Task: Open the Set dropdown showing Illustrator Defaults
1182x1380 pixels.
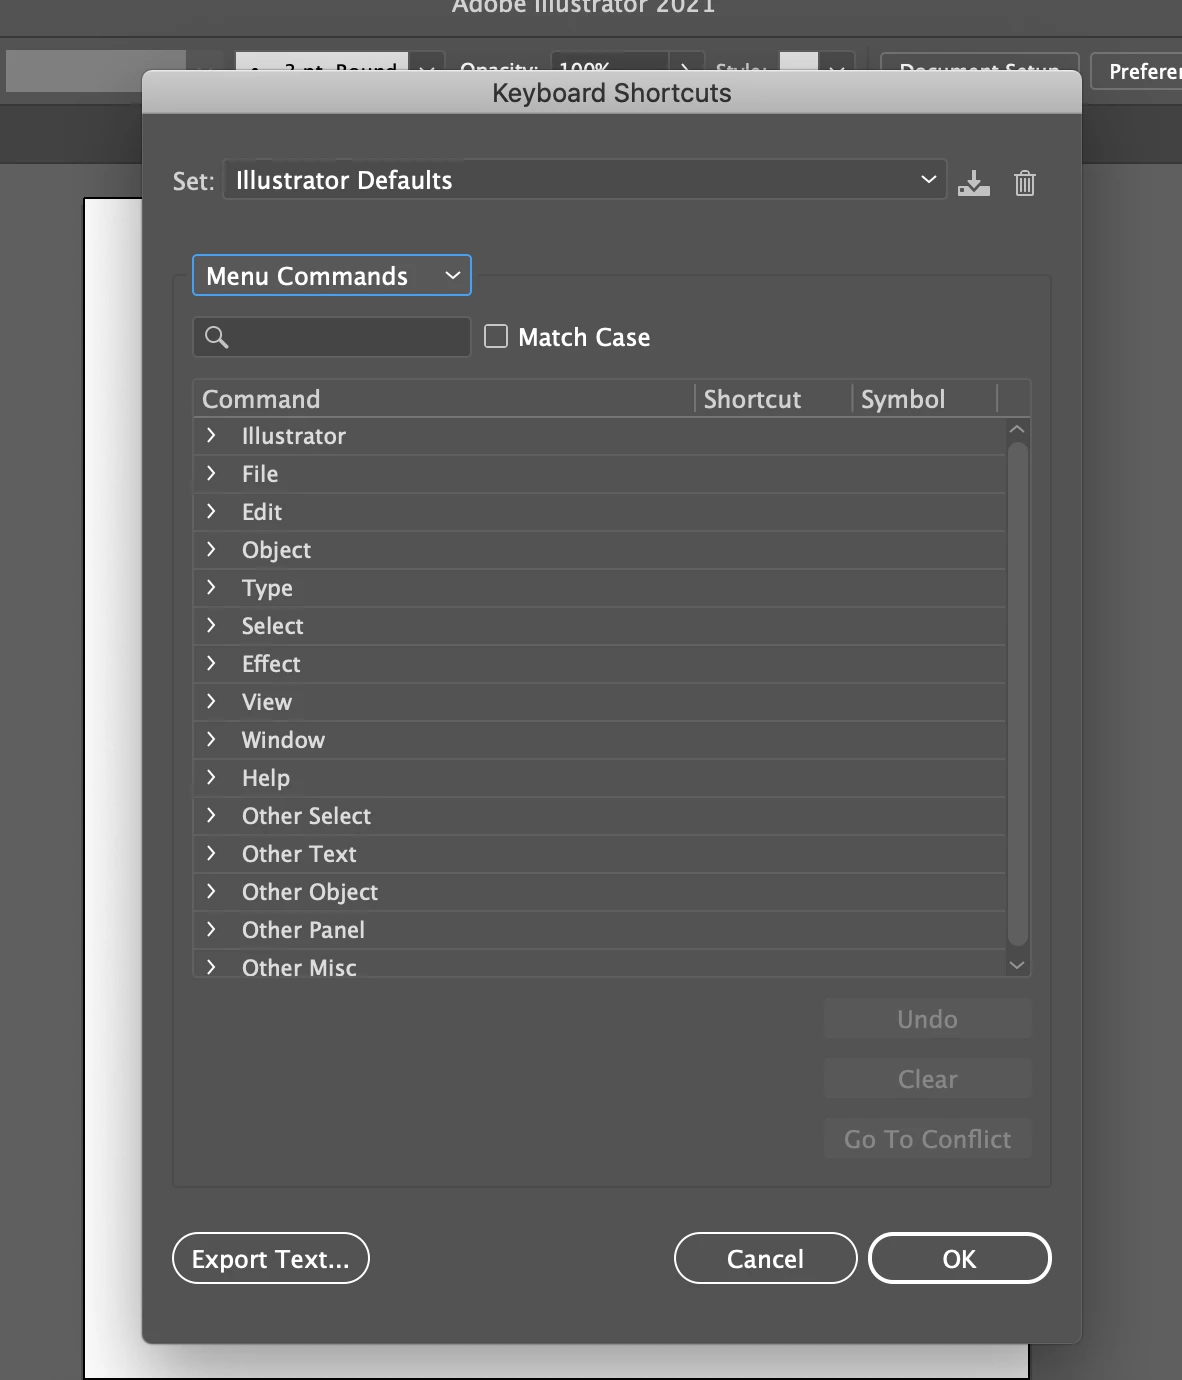Action: click(584, 180)
